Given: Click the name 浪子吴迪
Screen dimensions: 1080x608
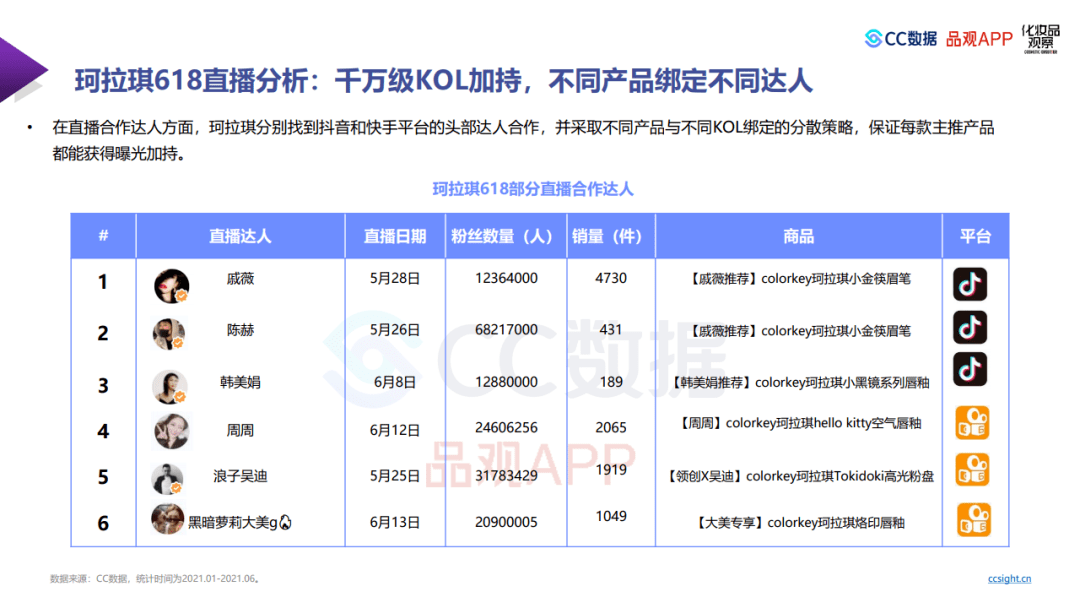Looking at the screenshot, I should [x=240, y=476].
